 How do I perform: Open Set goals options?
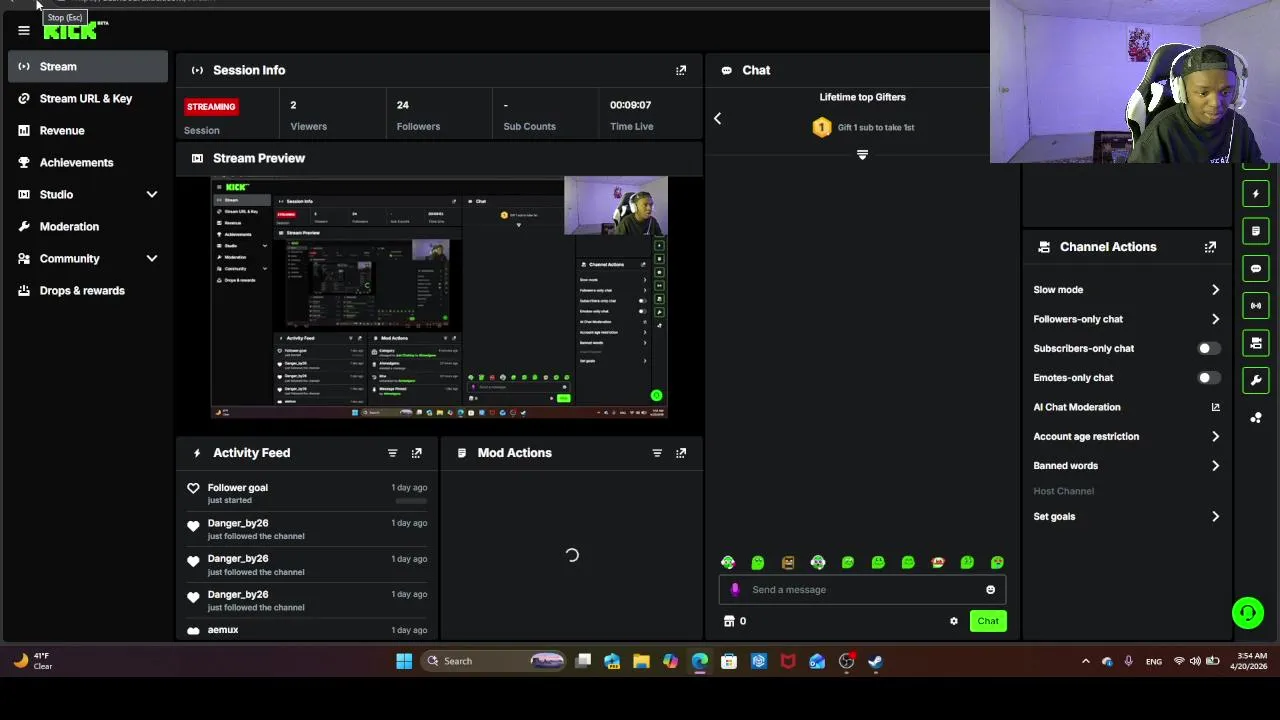tap(1126, 517)
